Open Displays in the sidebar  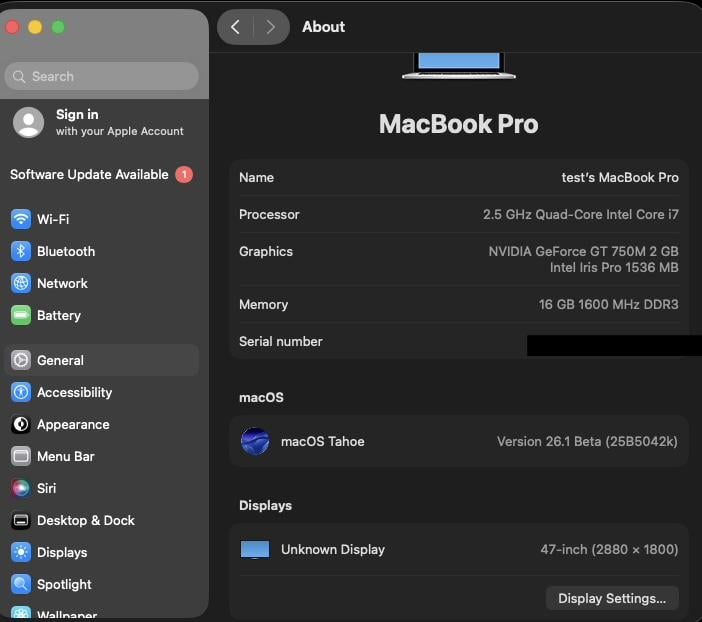coord(62,552)
